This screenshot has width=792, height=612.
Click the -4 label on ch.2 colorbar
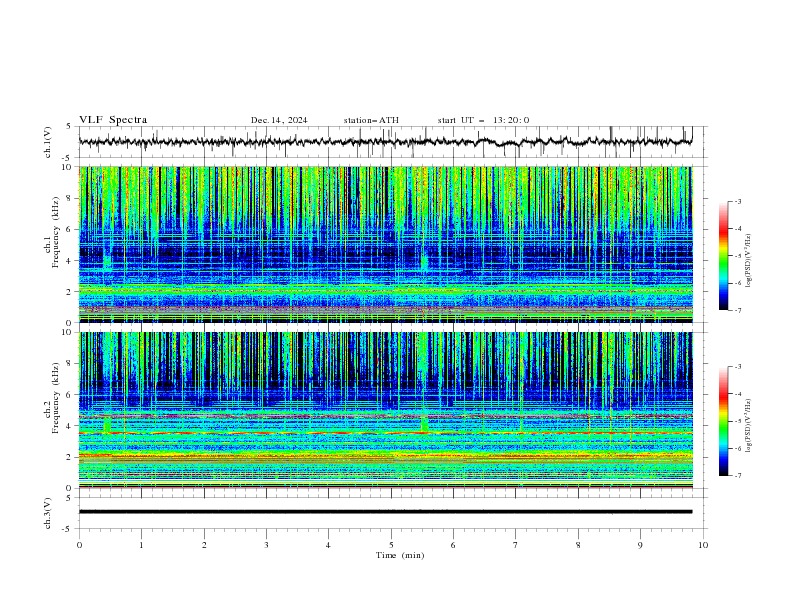tap(738, 394)
